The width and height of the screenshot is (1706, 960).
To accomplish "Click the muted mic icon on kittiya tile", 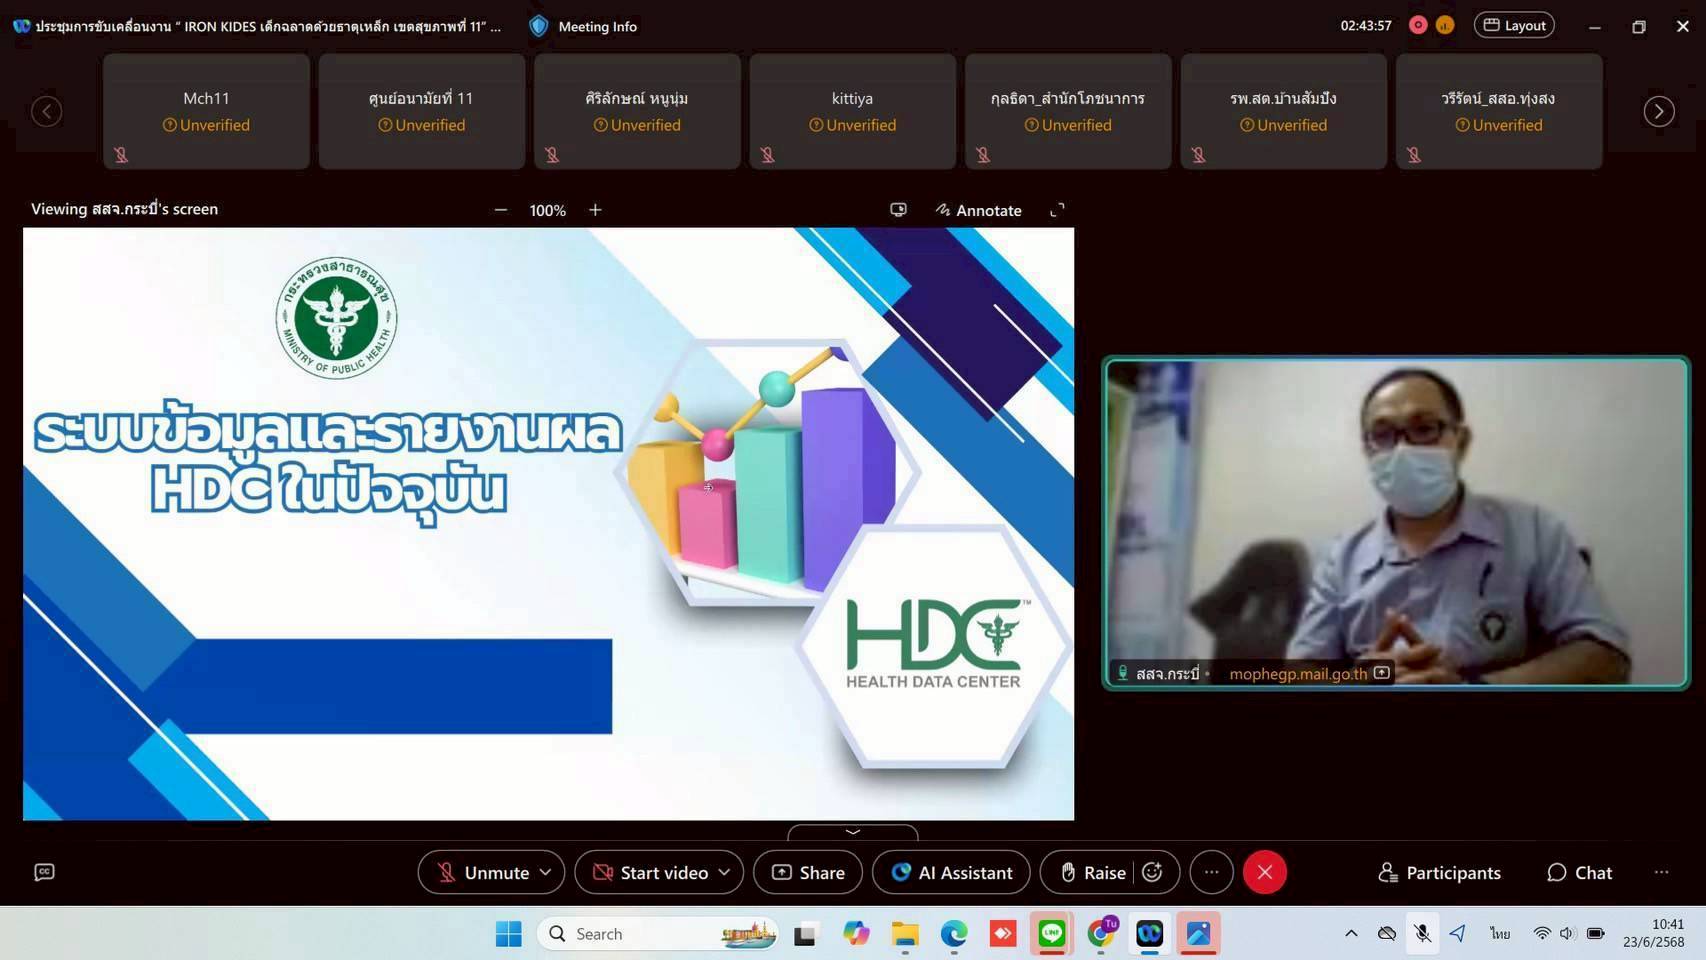I will [x=767, y=155].
